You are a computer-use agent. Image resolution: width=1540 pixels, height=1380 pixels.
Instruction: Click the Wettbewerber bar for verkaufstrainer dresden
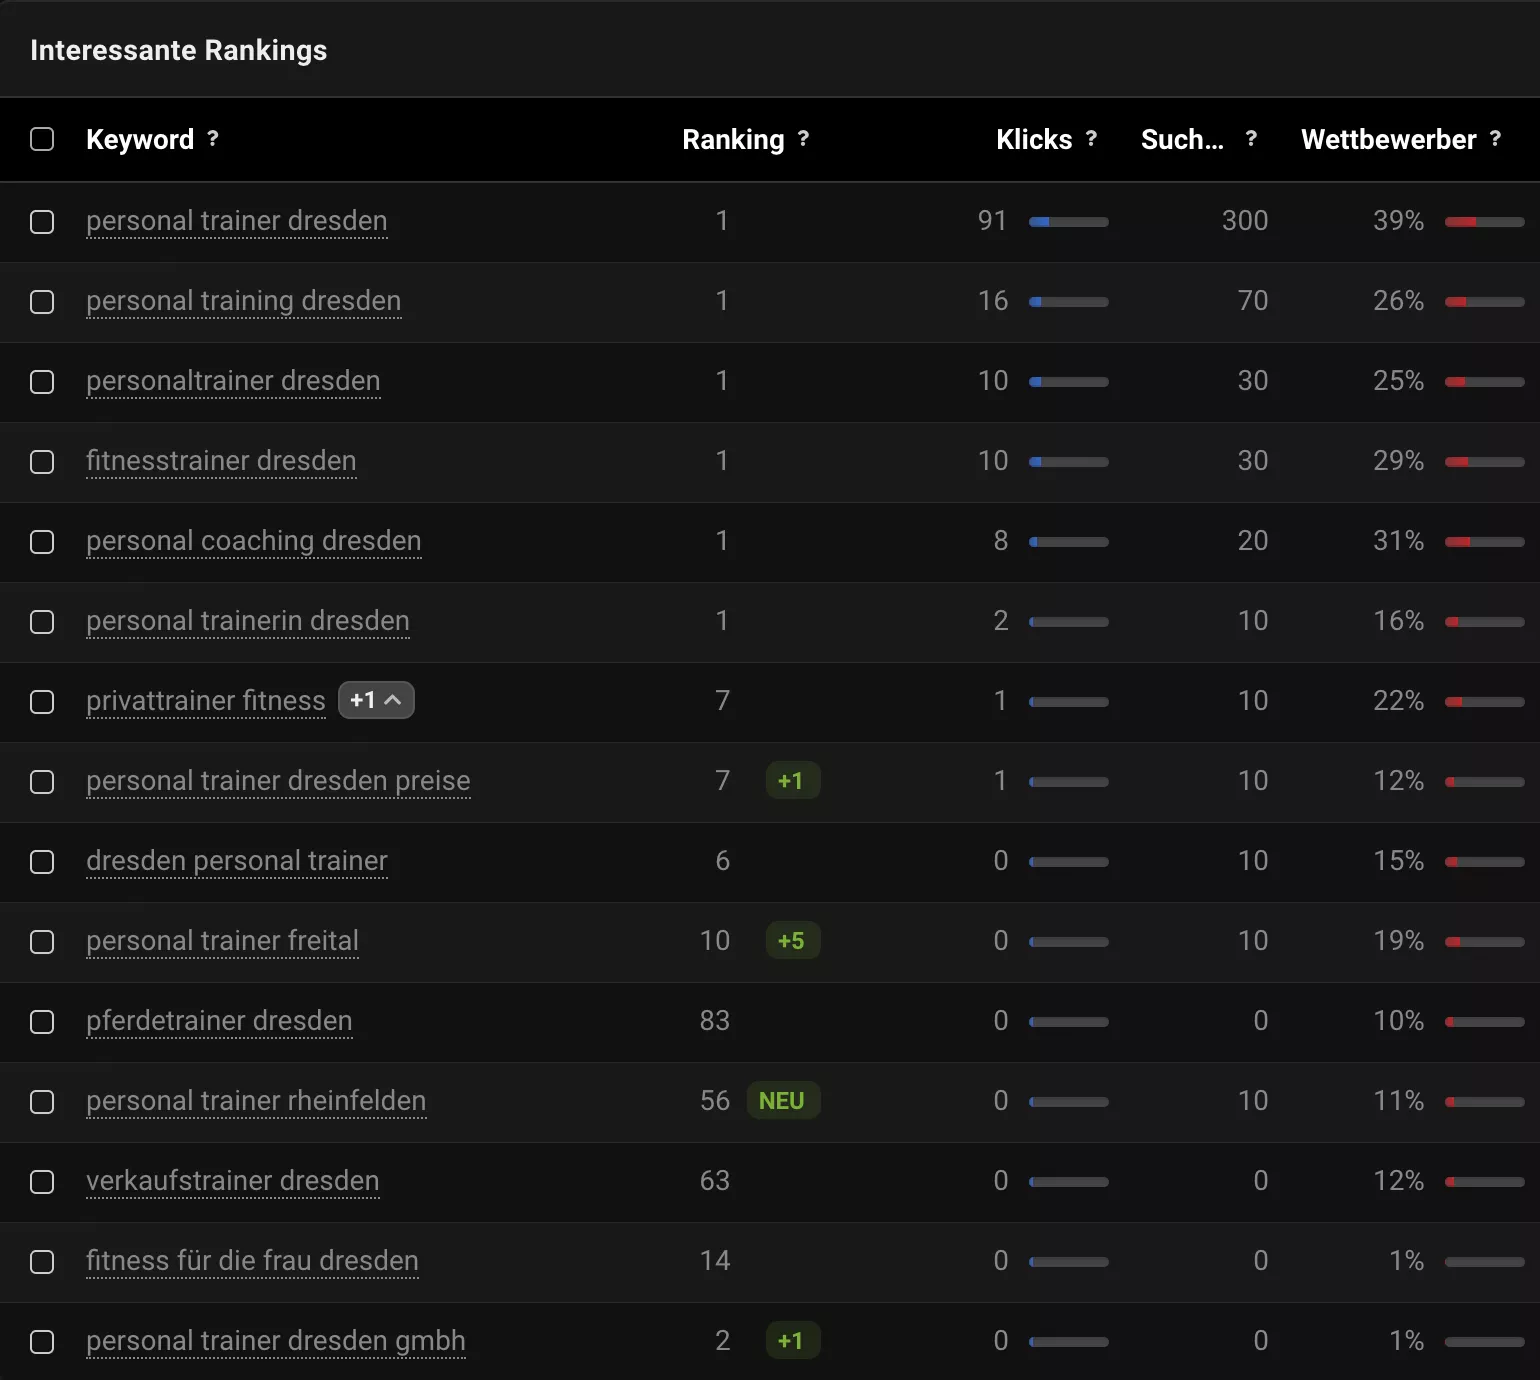(1483, 1181)
